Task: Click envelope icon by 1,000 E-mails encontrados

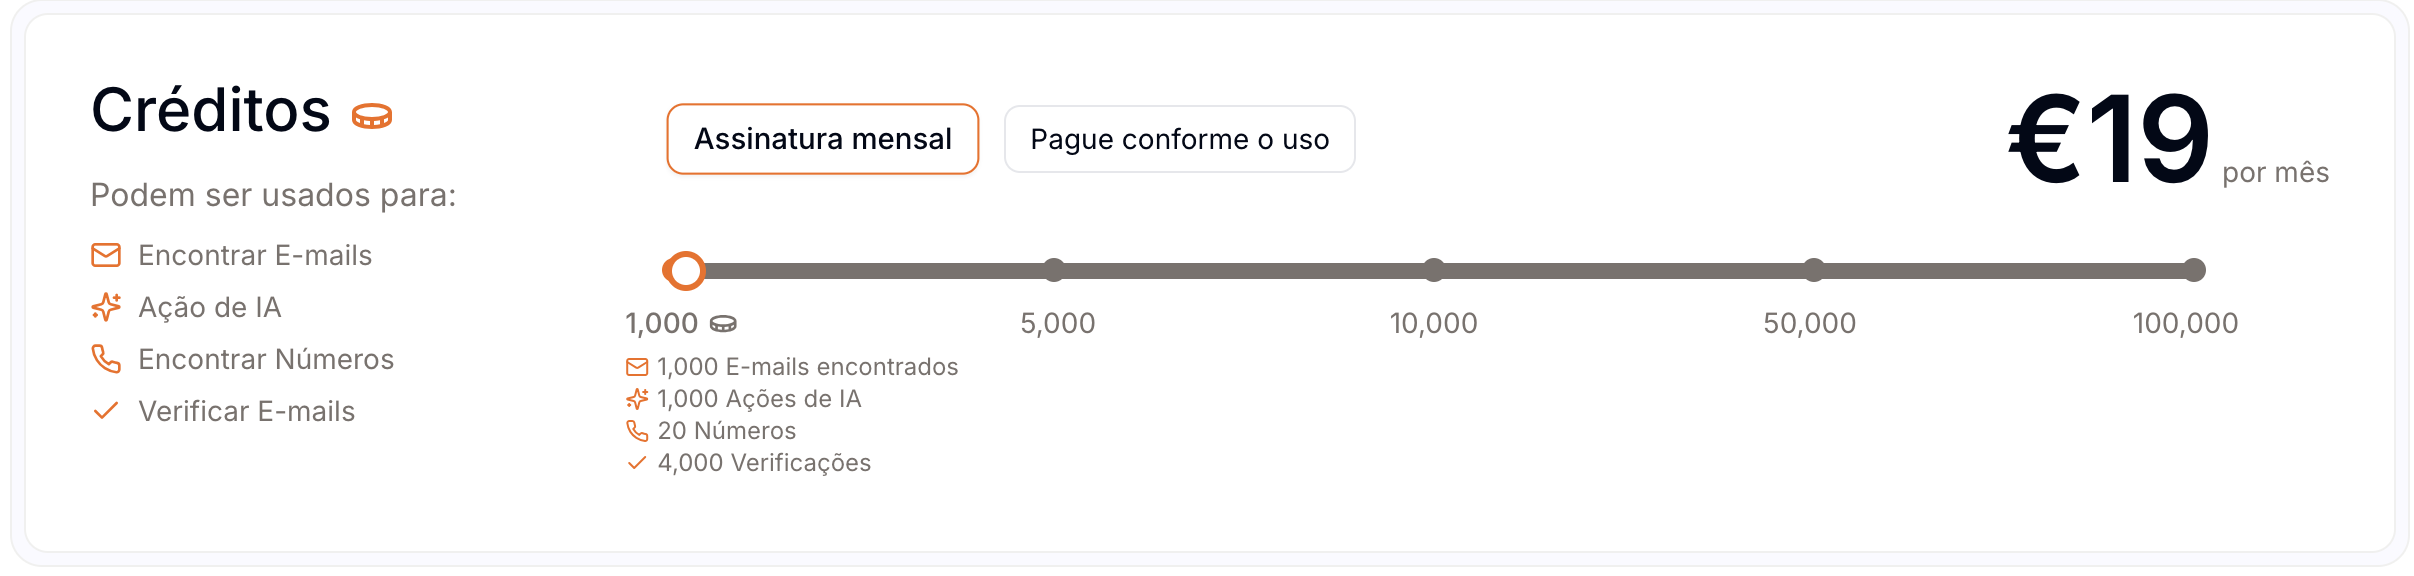Action: click(x=637, y=367)
